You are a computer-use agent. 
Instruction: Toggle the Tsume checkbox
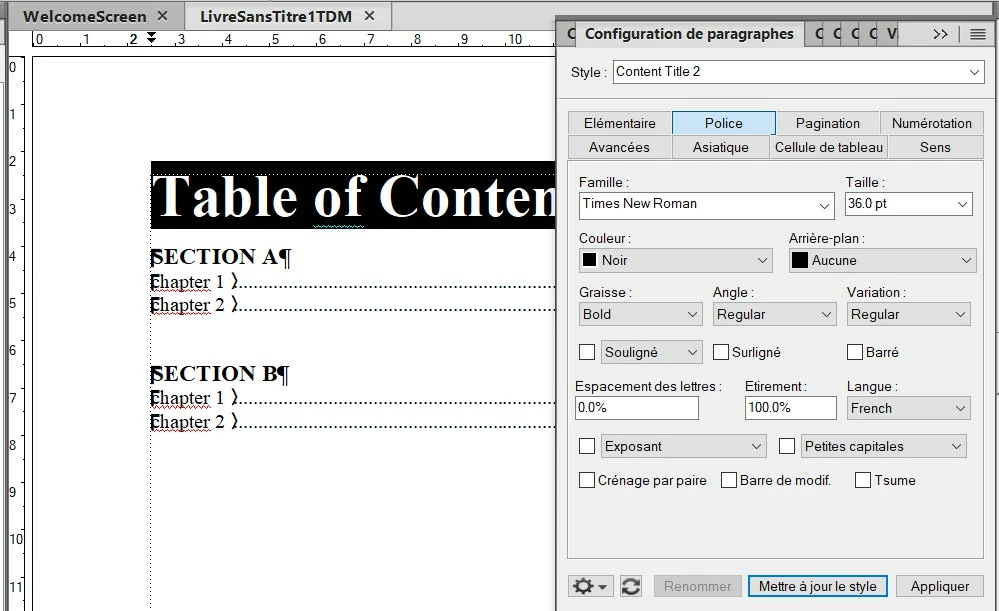point(862,480)
